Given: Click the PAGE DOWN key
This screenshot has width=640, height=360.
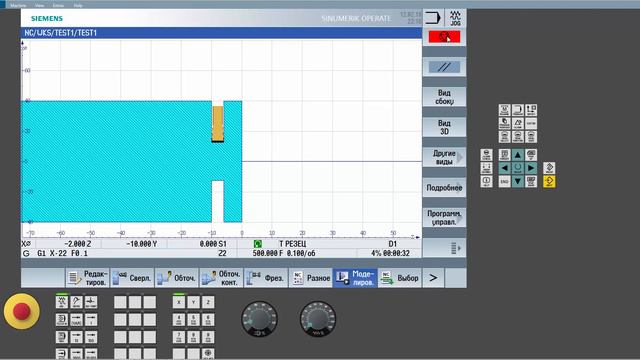Looking at the screenshot, I should (531, 181).
